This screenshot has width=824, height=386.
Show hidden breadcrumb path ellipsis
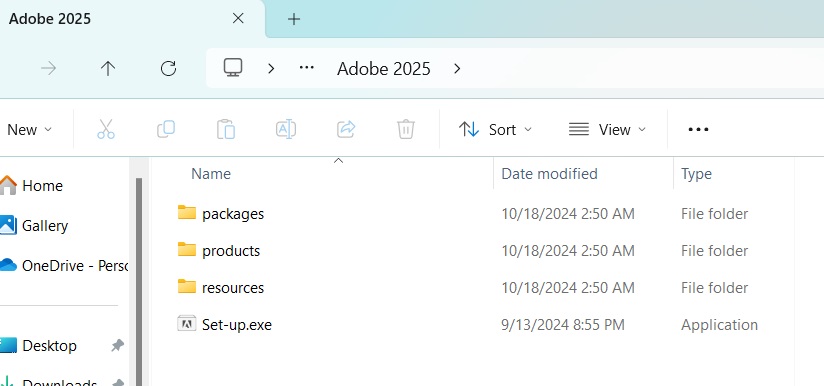(306, 68)
